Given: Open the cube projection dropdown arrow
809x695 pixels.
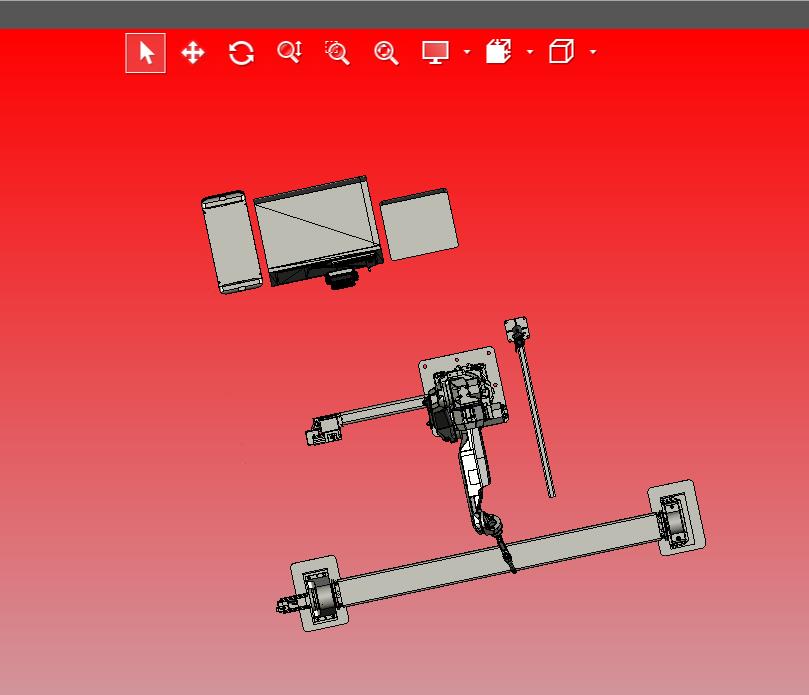Looking at the screenshot, I should tap(593, 52).
